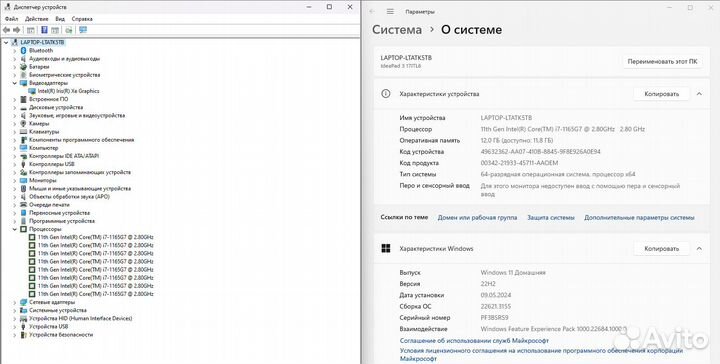This screenshot has height=364, width=720.
Task: Select Контроллеры IDE ATA/ATAPI item
Action: tap(64, 156)
